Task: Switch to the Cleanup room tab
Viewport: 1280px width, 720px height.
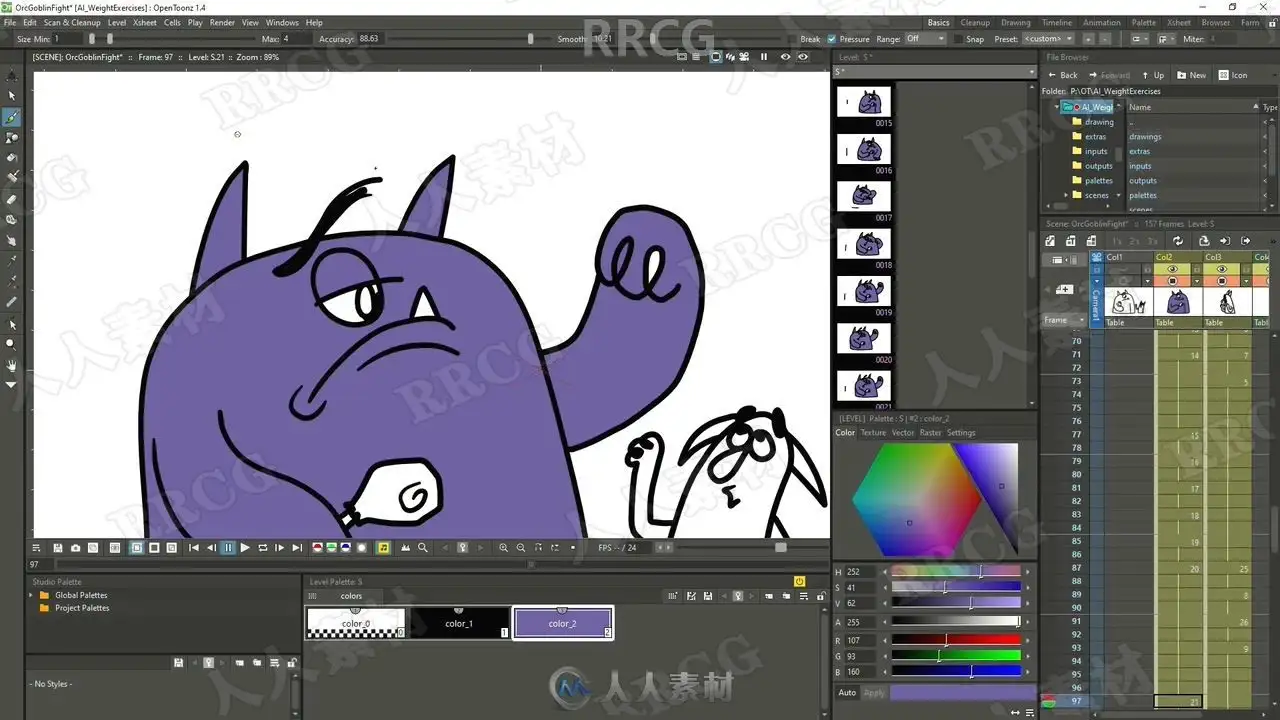Action: click(975, 22)
